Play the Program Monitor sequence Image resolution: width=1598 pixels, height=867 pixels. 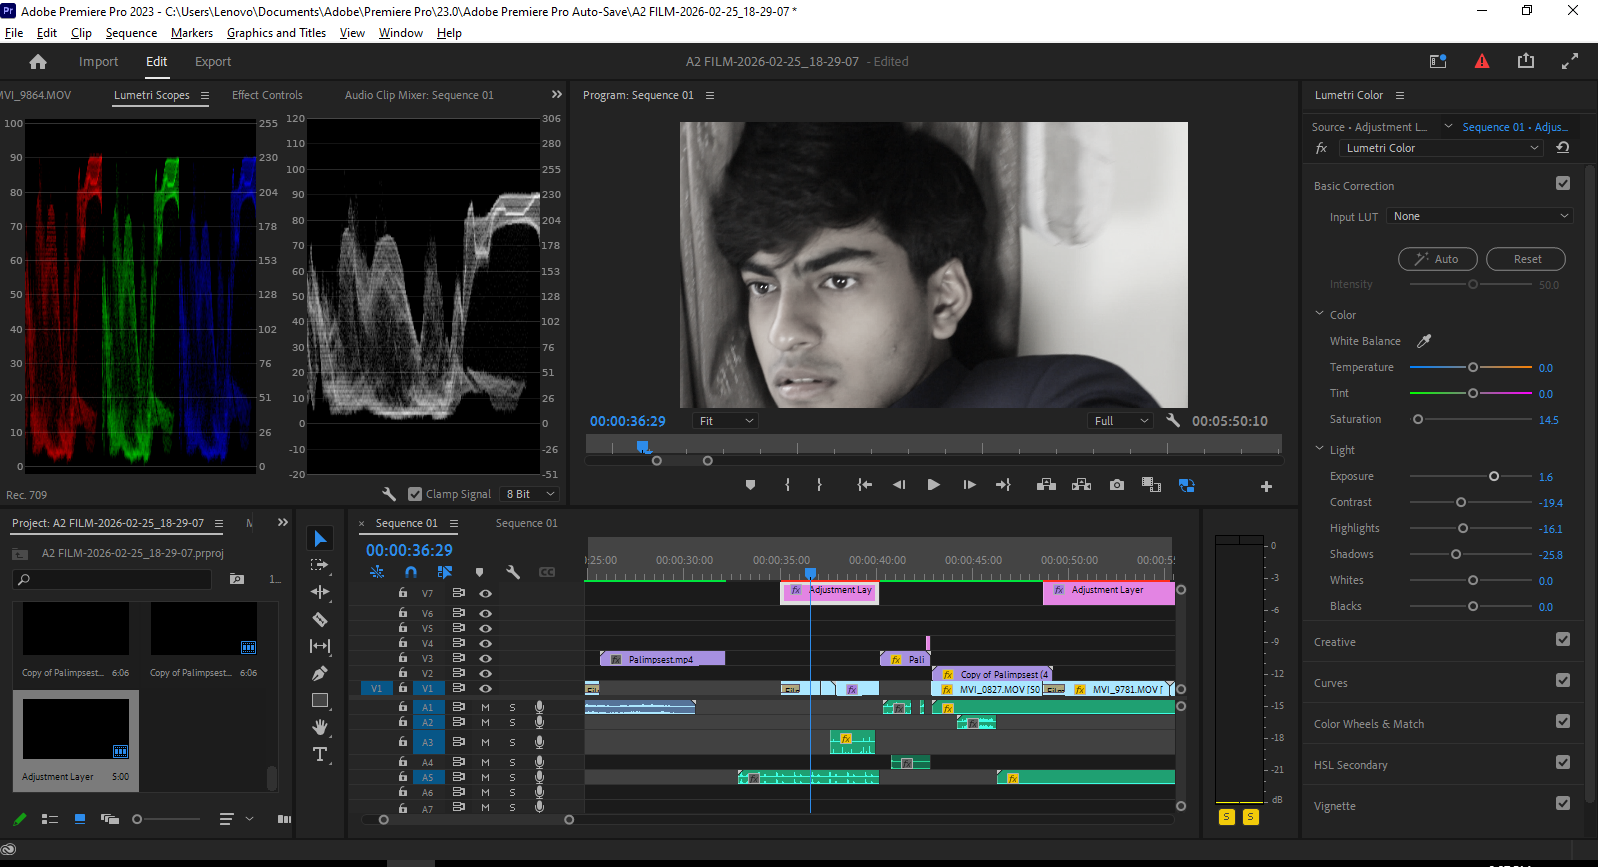coord(933,485)
